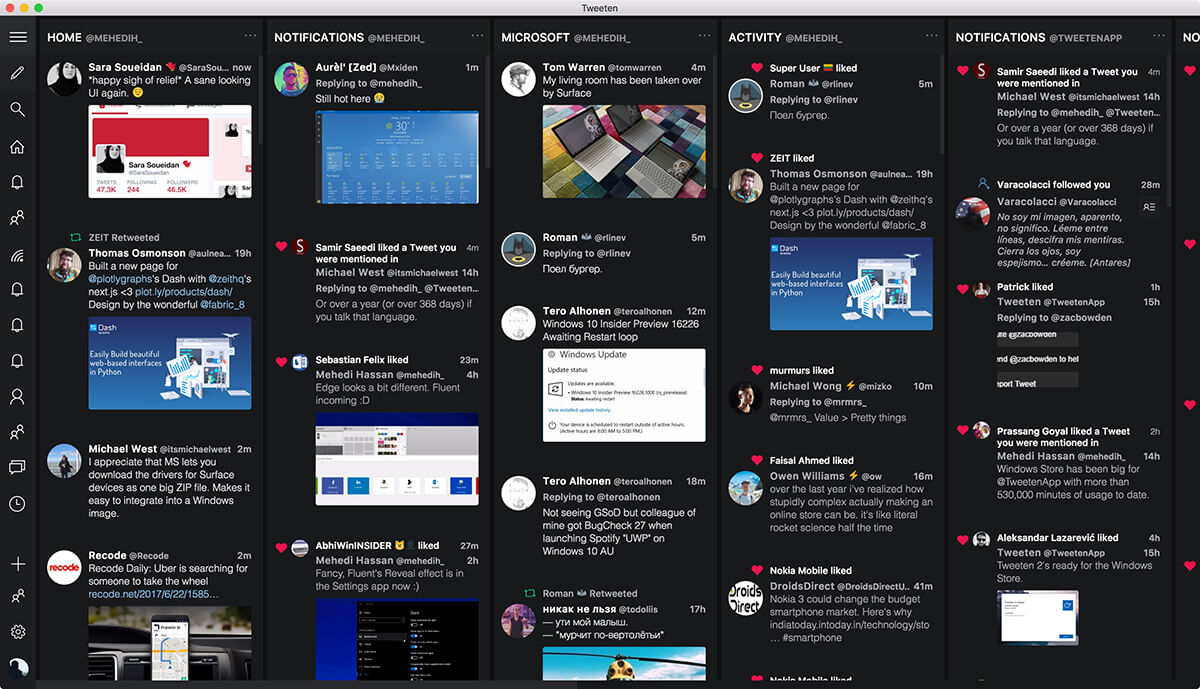Click the @fabric_8 mention in the HOME column
Viewport: 1200px width, 689px height.
(x=222, y=304)
